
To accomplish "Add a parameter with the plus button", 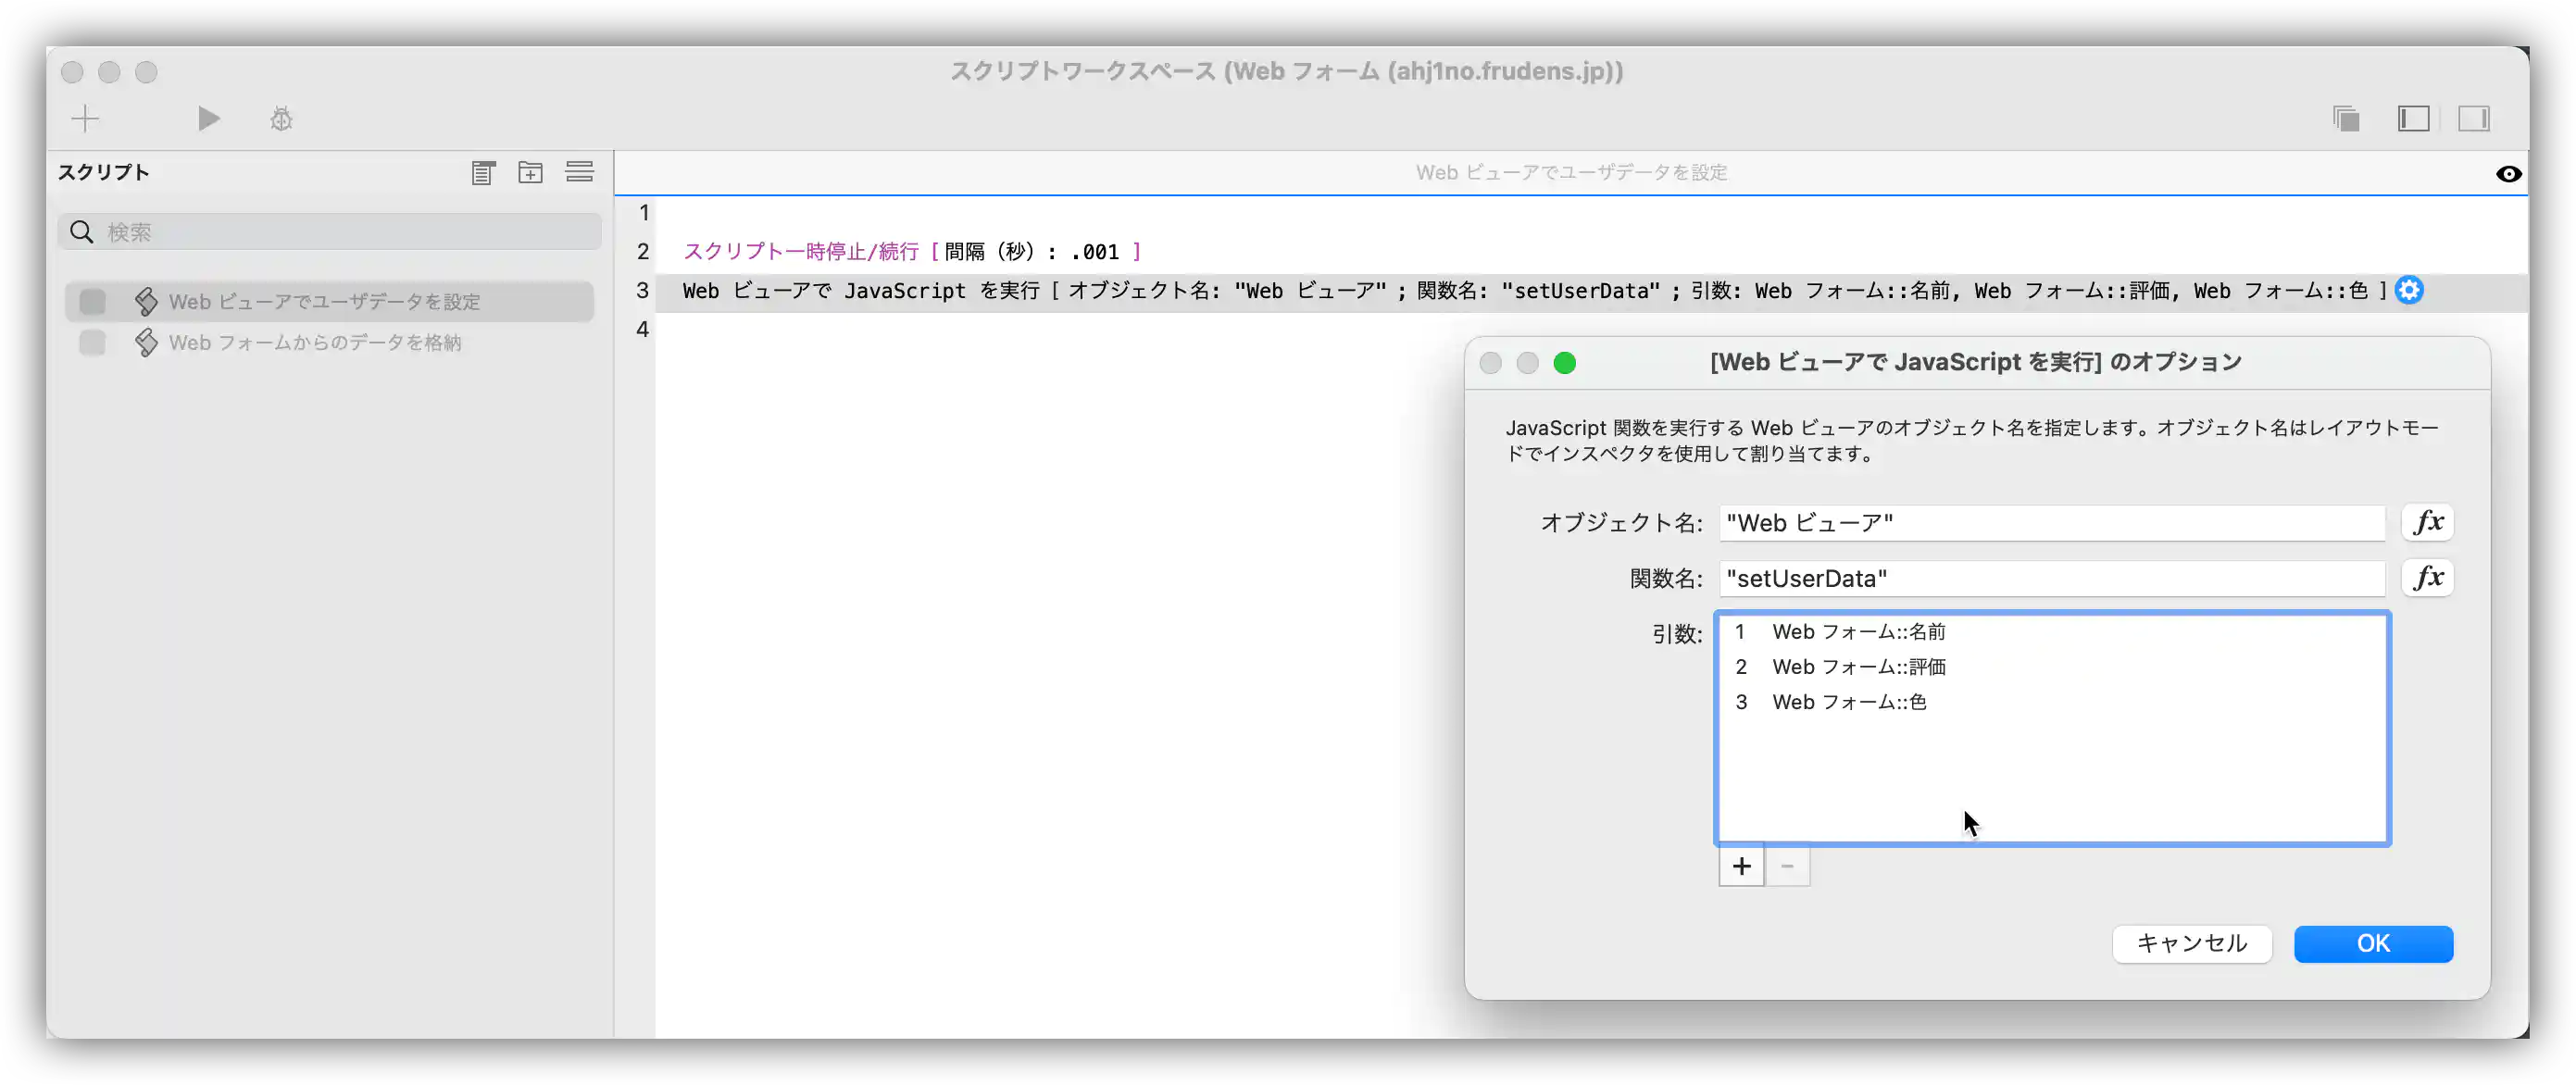I will click(x=1741, y=866).
